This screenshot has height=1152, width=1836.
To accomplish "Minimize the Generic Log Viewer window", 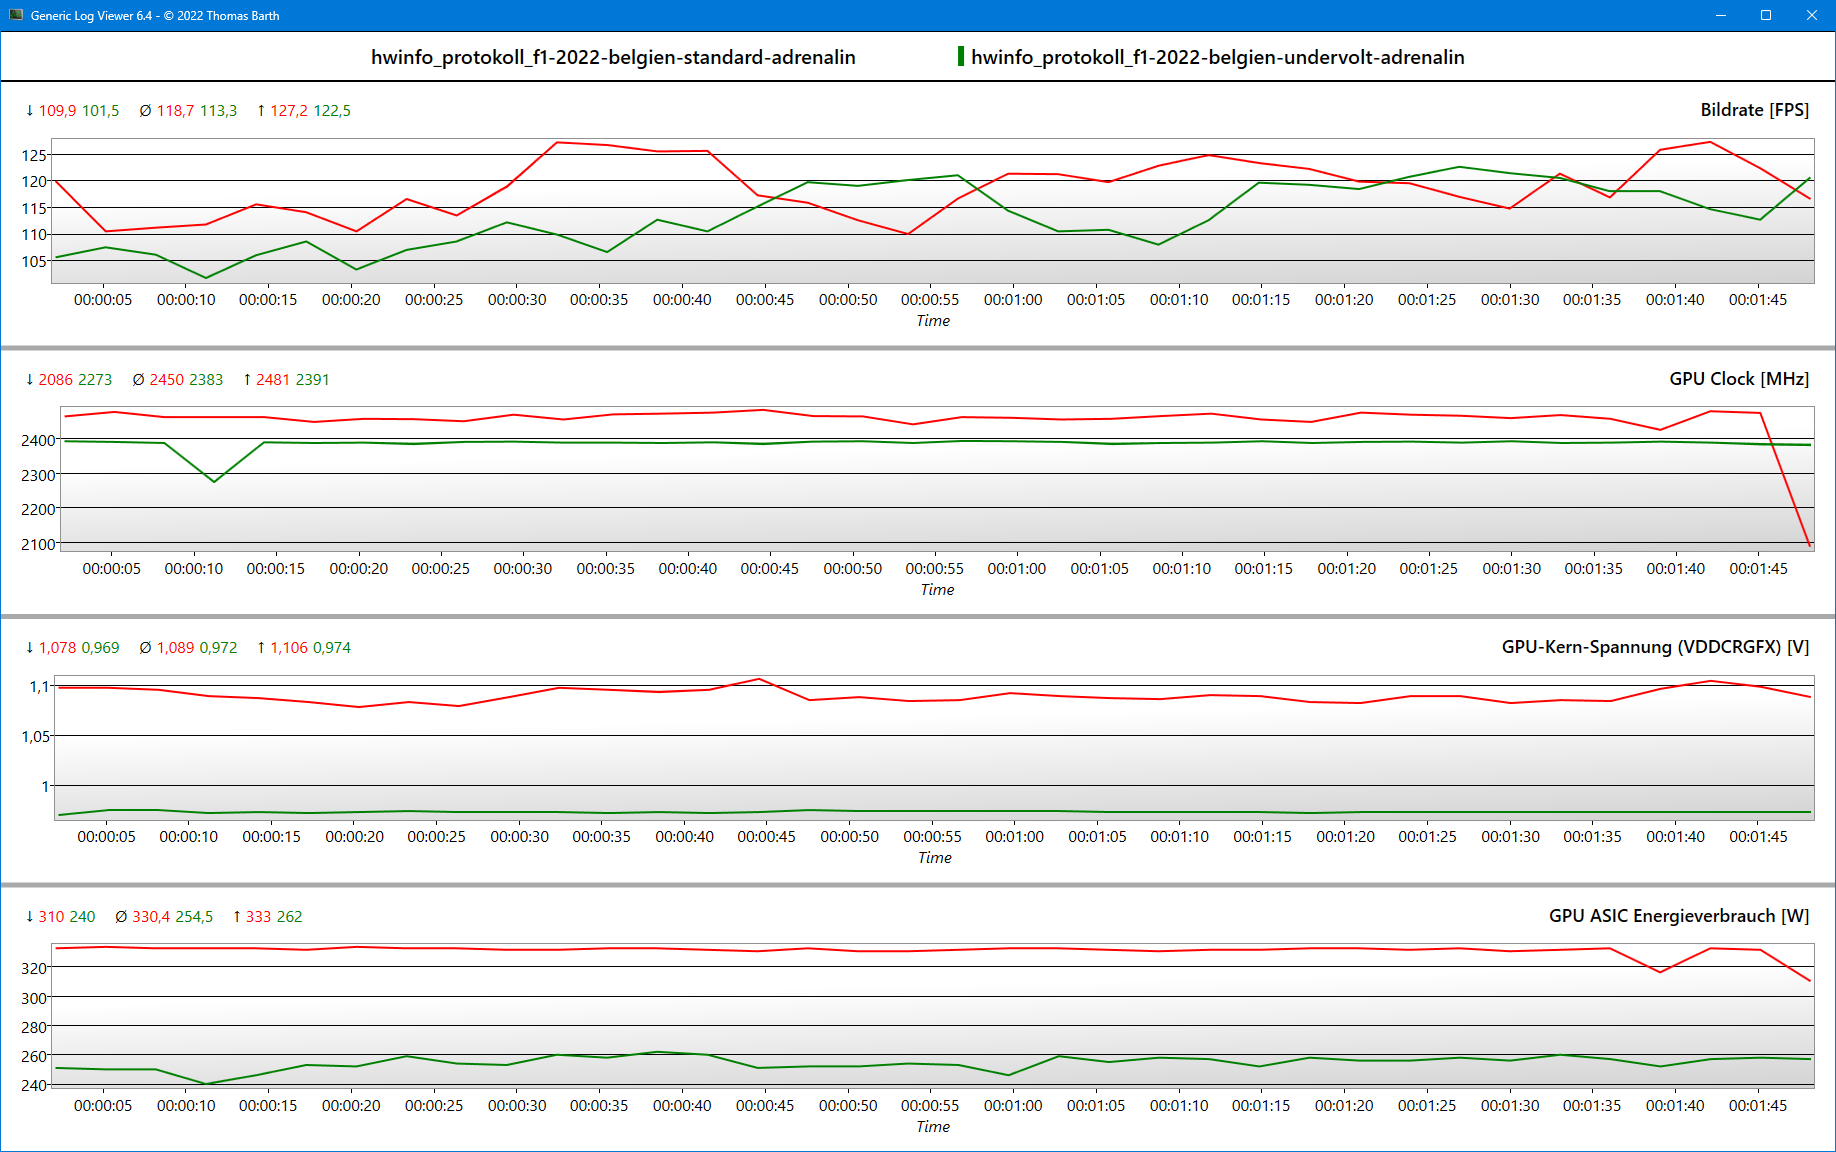I will (1721, 15).
